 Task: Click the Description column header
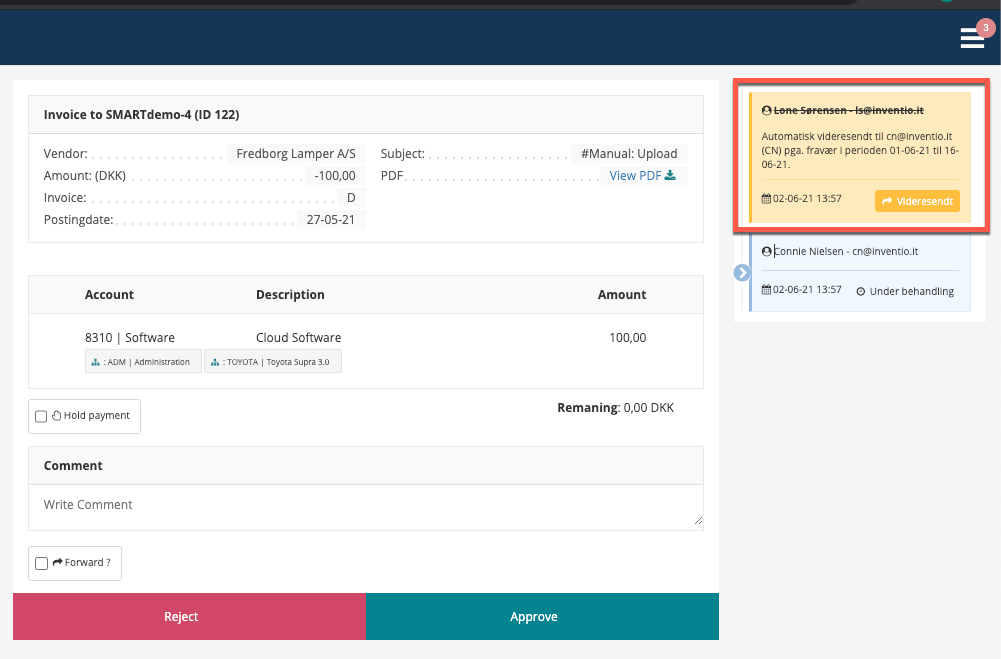pos(290,295)
